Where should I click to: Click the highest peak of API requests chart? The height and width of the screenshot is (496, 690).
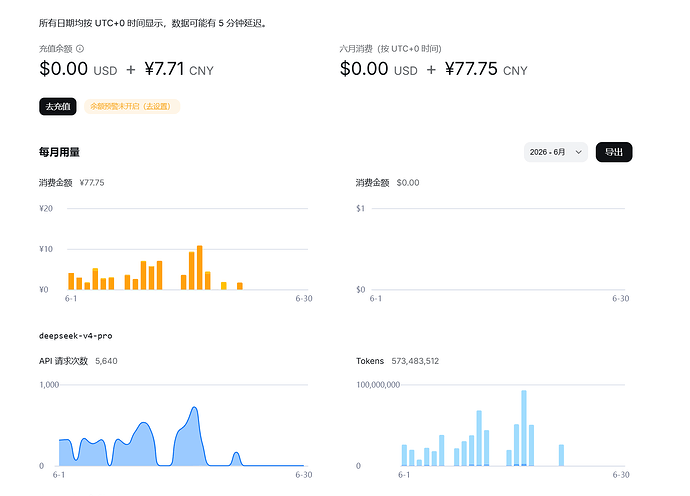pos(195,408)
